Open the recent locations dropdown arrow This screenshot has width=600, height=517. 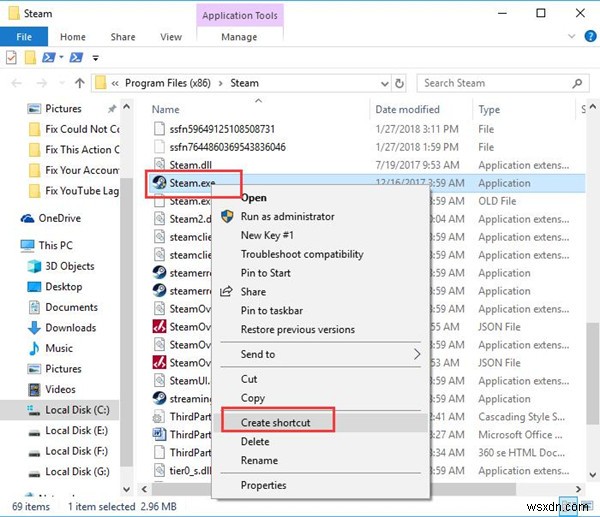tap(62, 83)
